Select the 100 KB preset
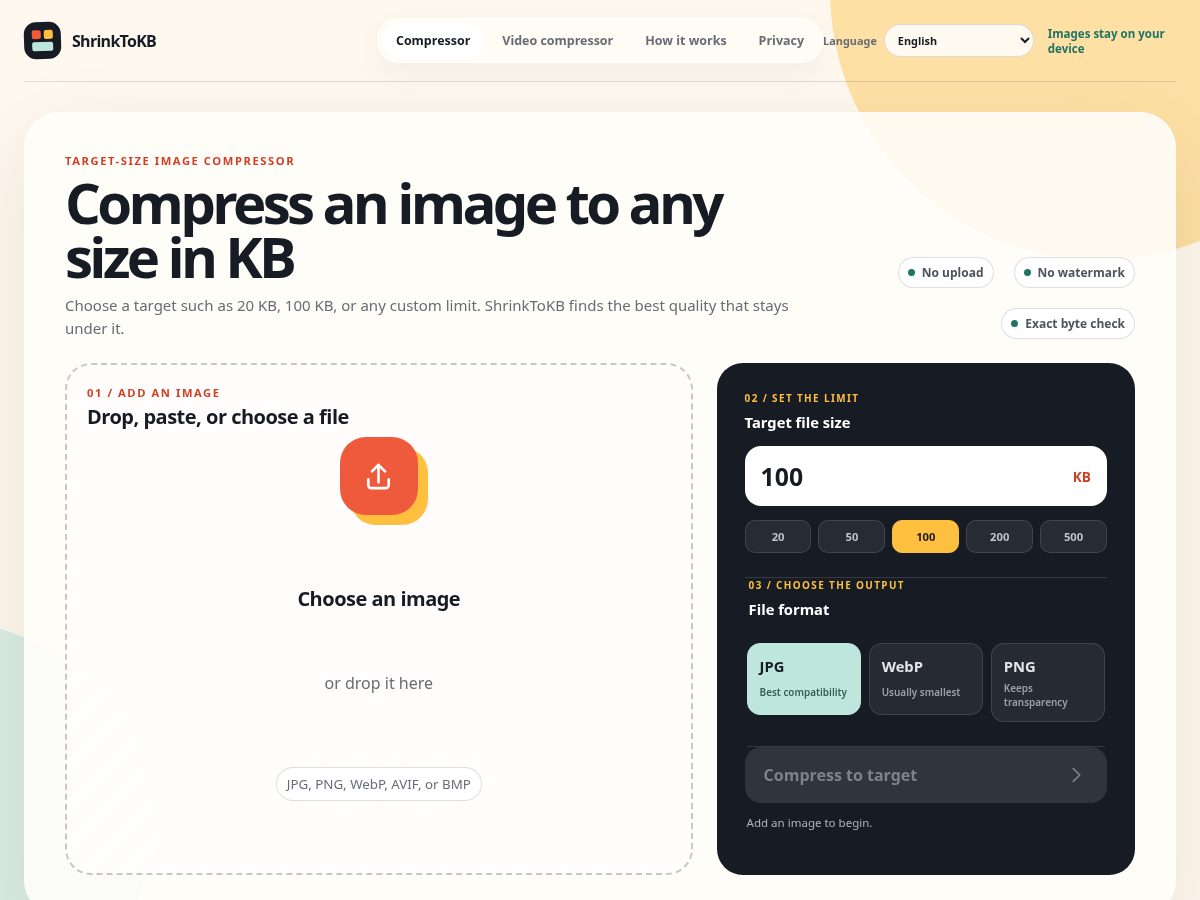 pyautogui.click(x=926, y=537)
